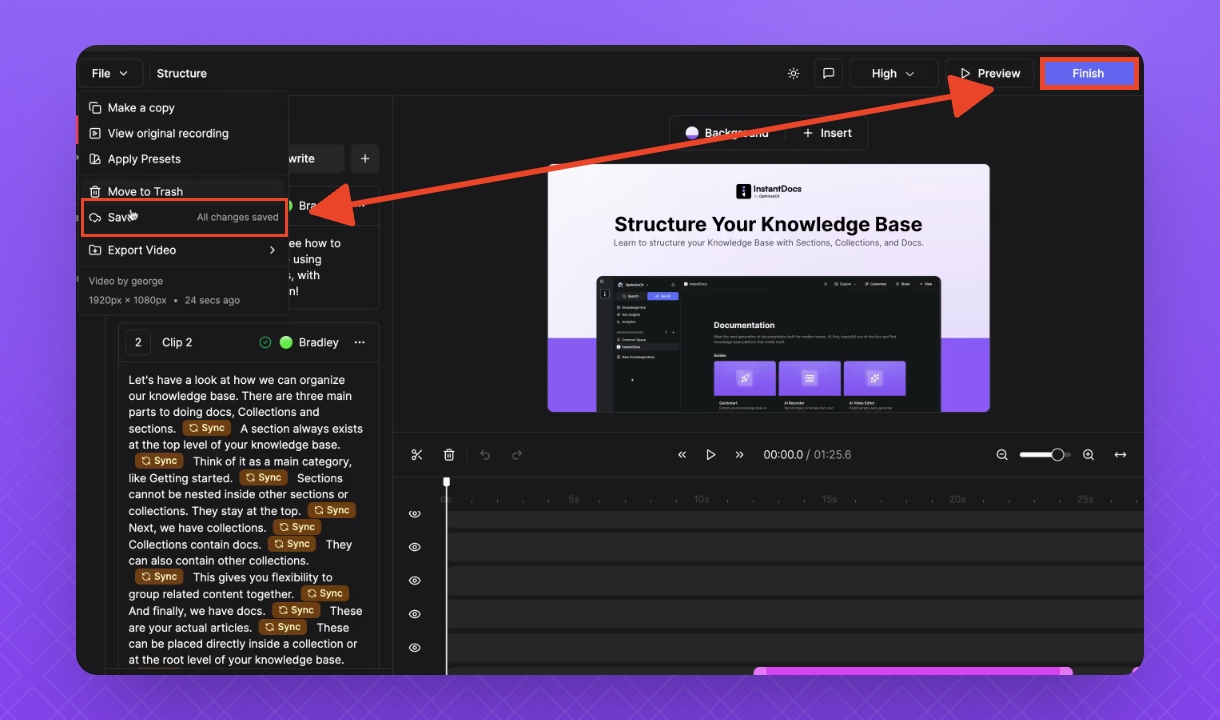
Task: Adjust the timeline zoom slider
Action: [1044, 455]
